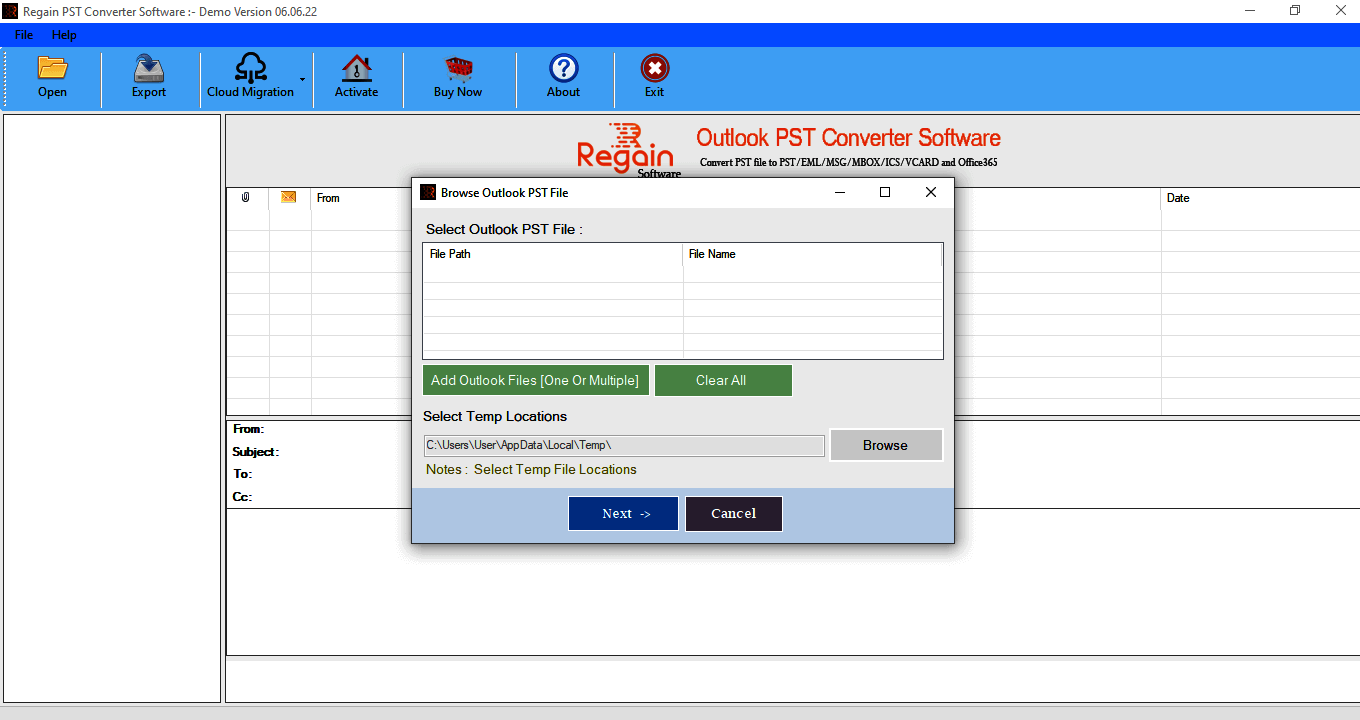Select the Cloud Migration toolbar icon
Image resolution: width=1360 pixels, height=720 pixels.
(250, 77)
